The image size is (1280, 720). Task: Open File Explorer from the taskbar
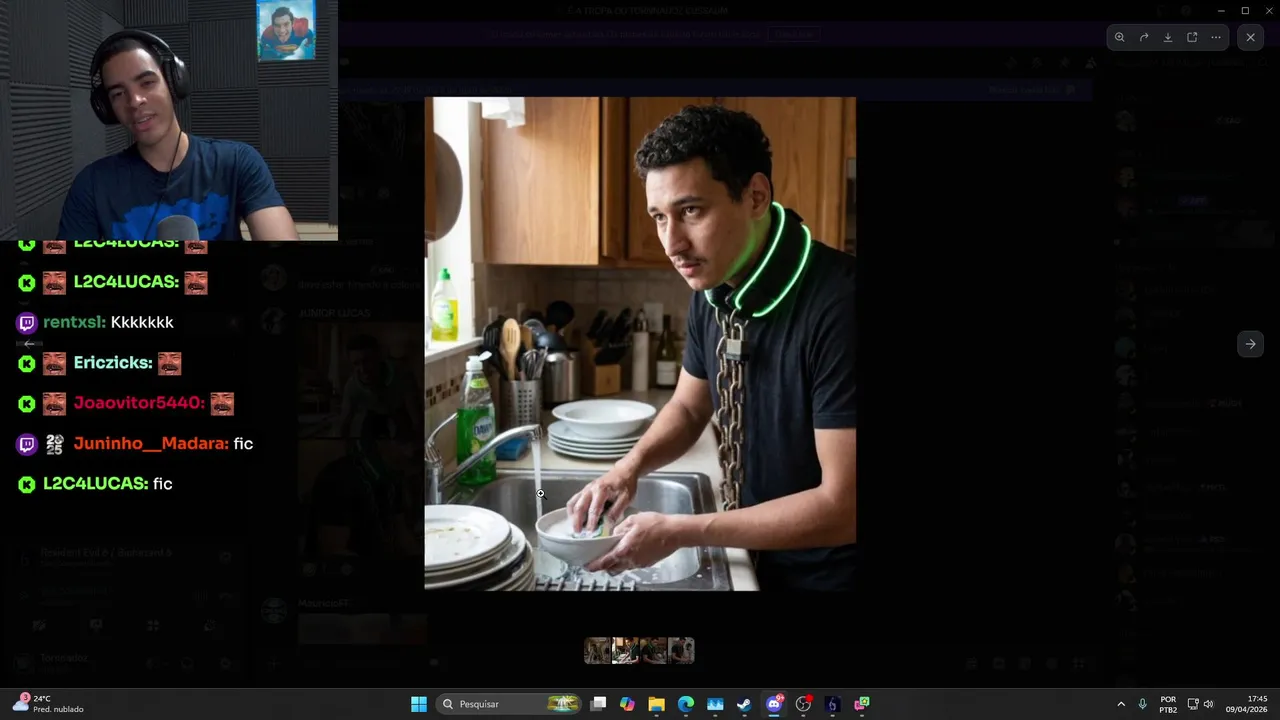[x=656, y=704]
